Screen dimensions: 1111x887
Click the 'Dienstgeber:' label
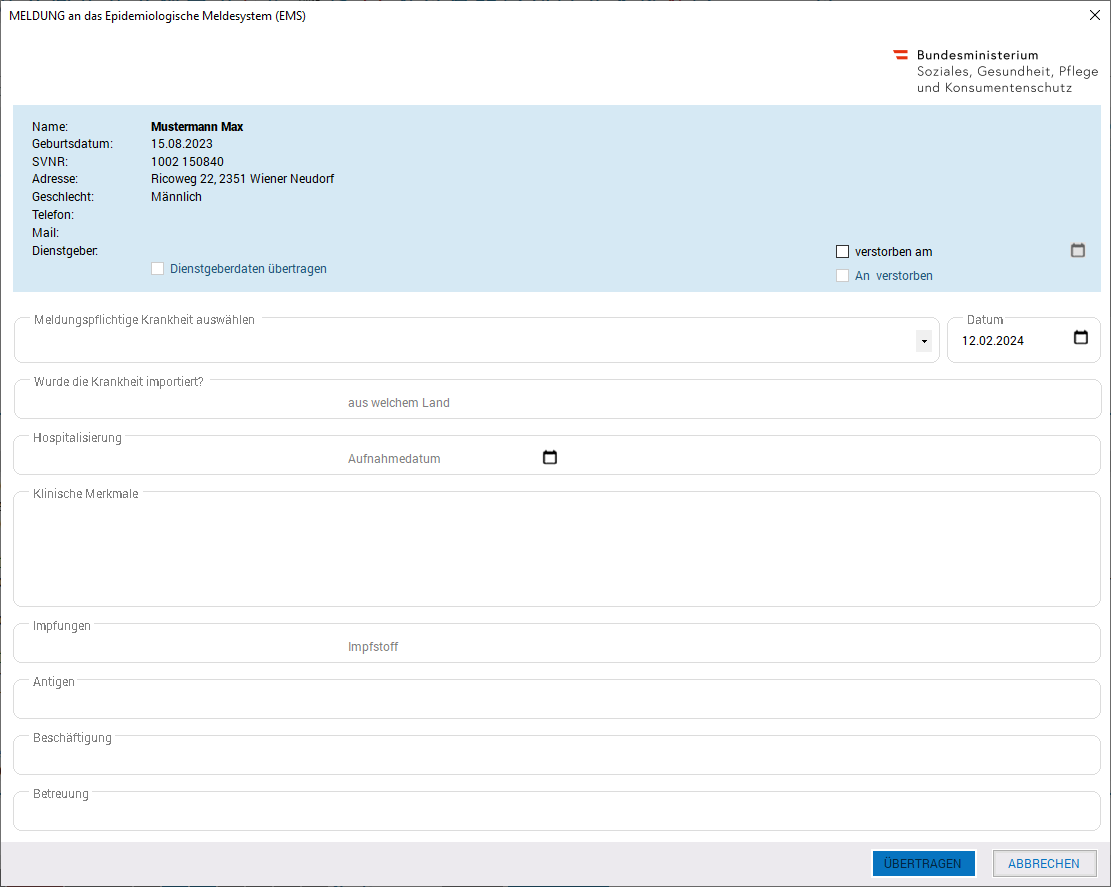[65, 251]
